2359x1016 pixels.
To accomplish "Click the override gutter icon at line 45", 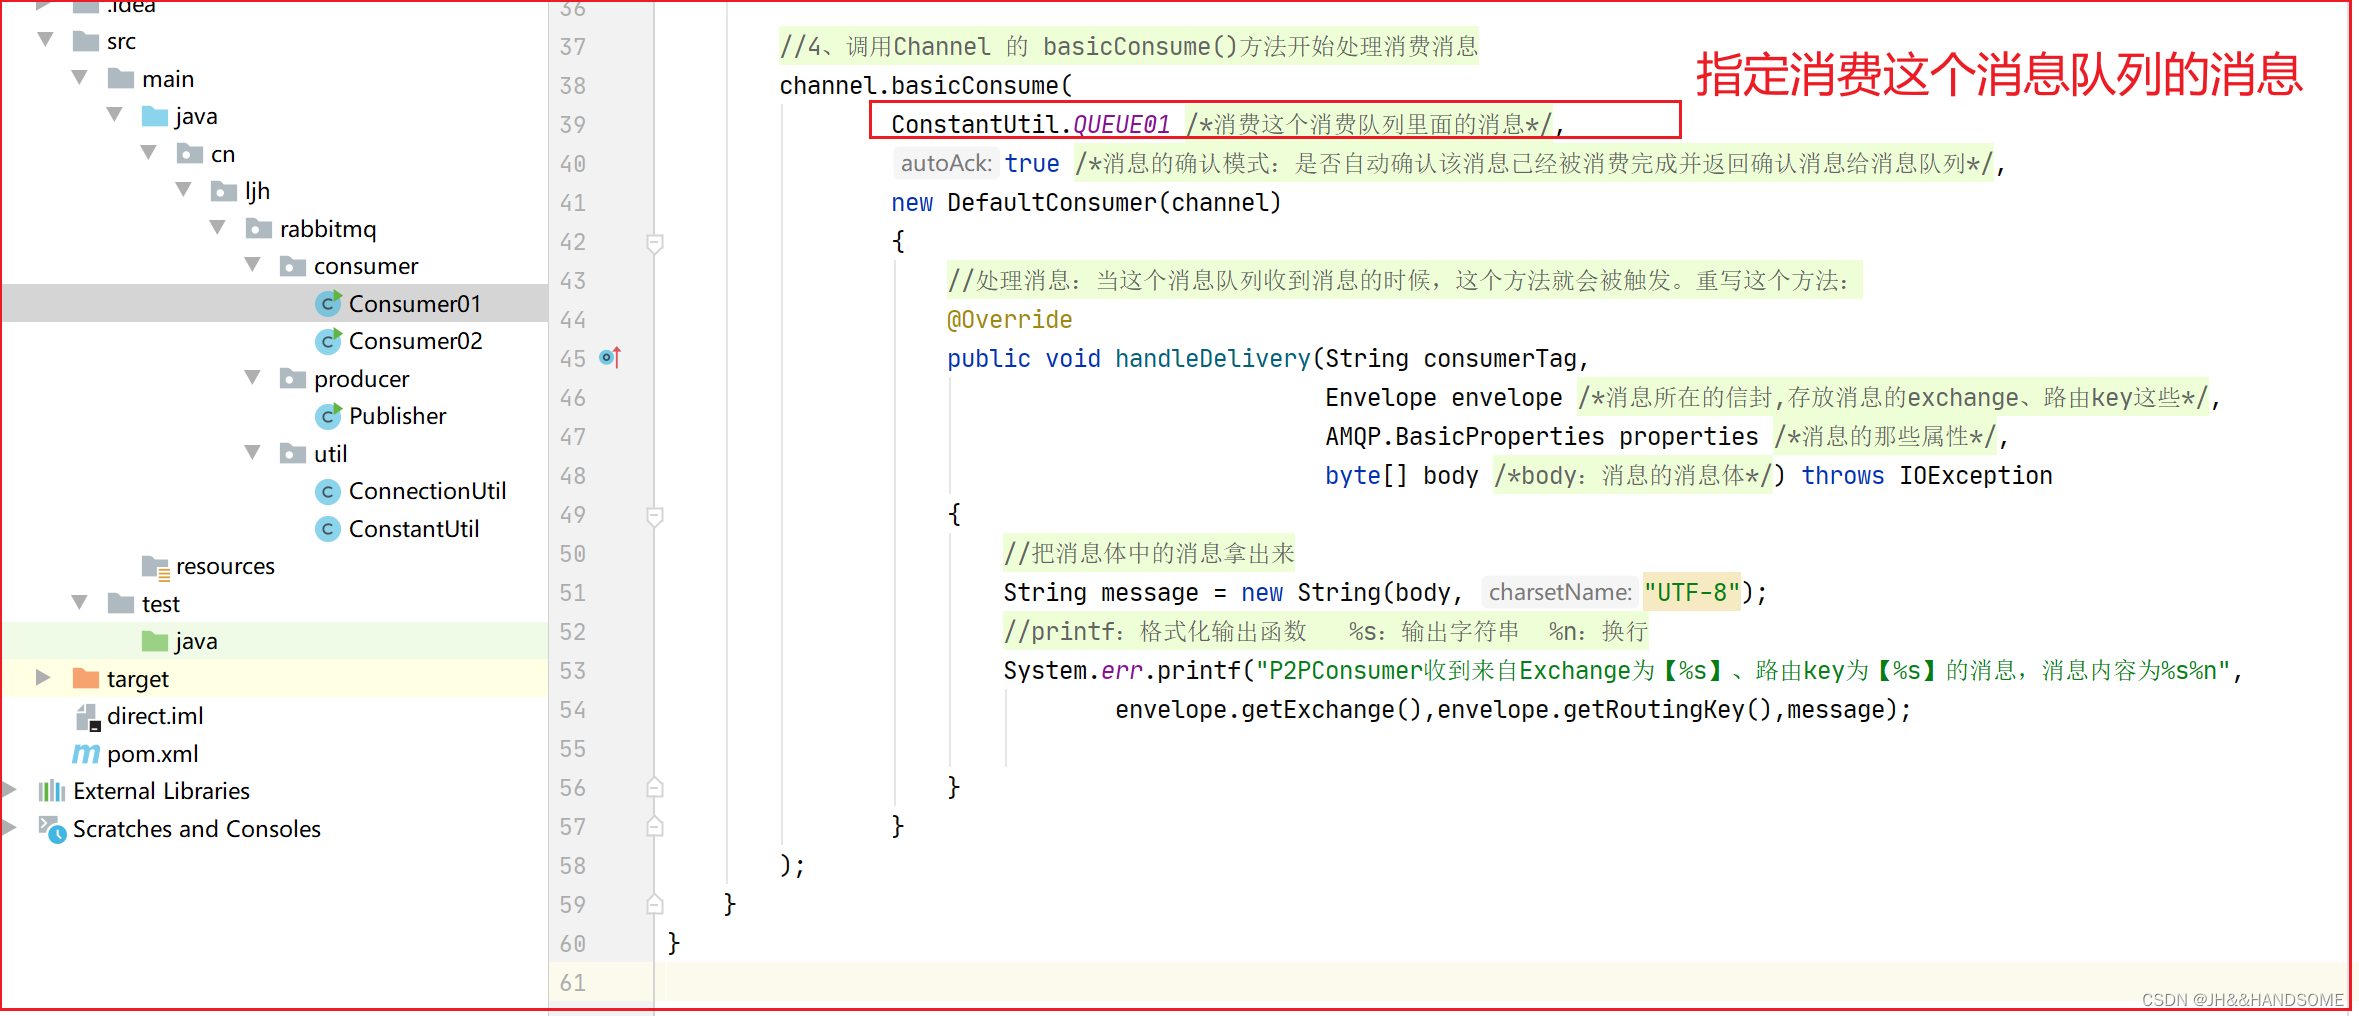I will [x=611, y=357].
